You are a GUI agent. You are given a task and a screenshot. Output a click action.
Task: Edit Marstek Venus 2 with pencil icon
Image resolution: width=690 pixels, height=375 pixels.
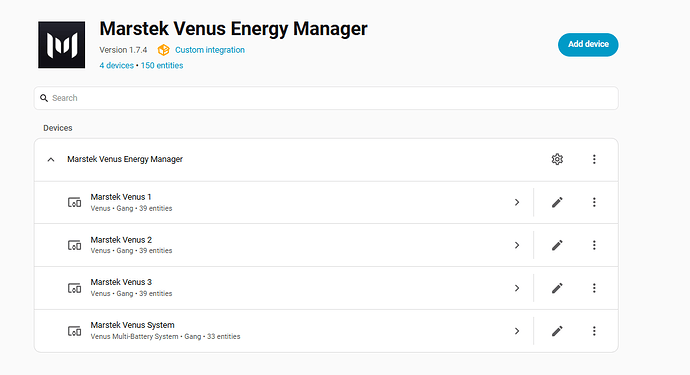coord(557,245)
